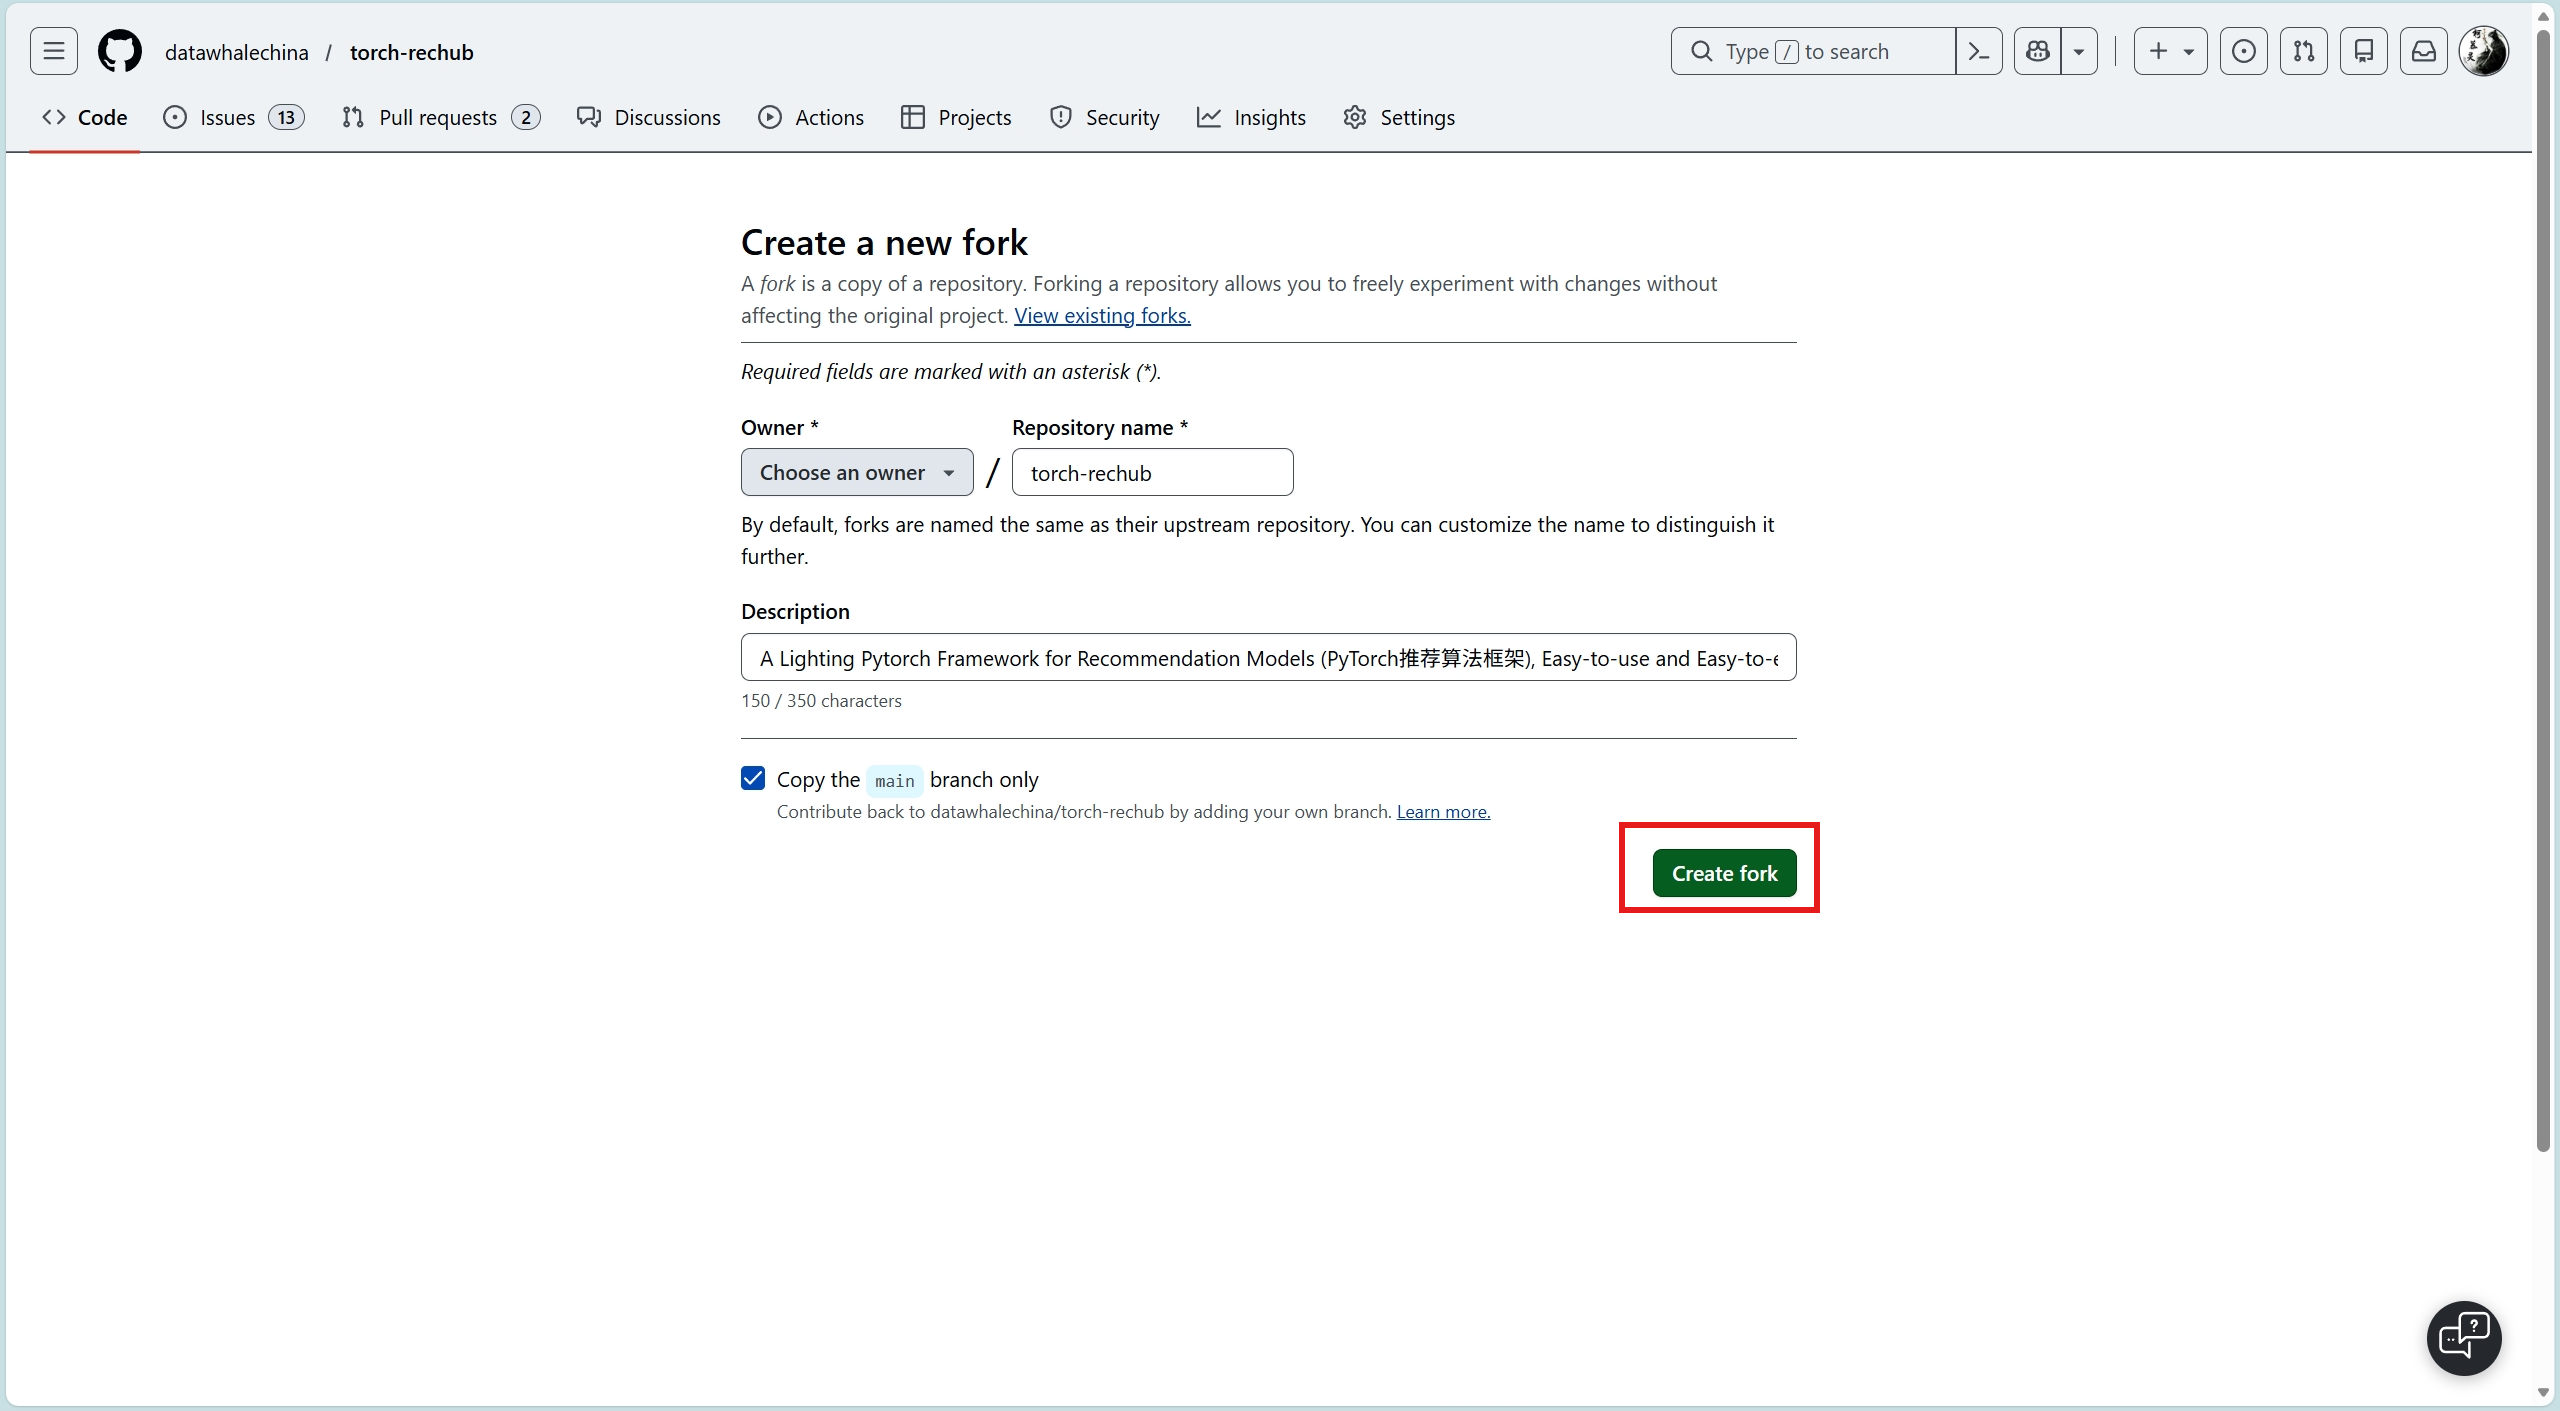
Task: Open pull requests icon in header
Action: (2303, 51)
